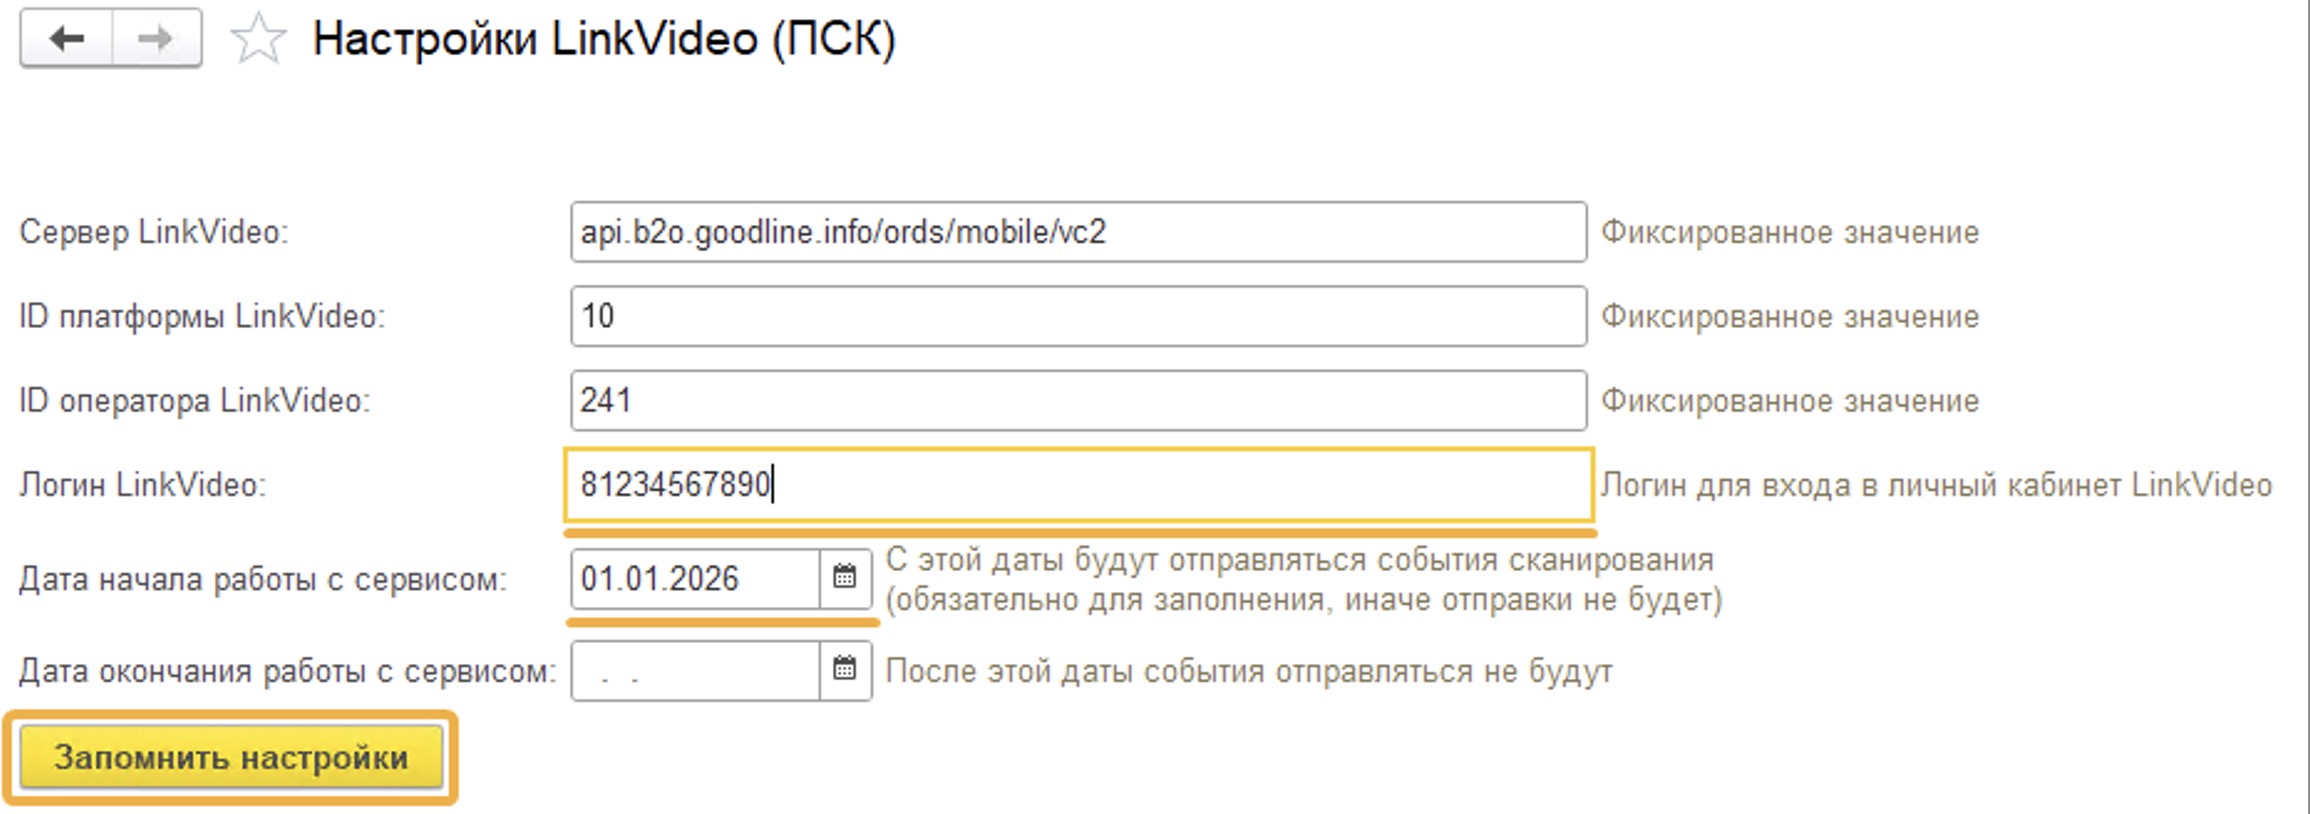Click the Запомнить настройки button
The image size is (2310, 814).
tap(231, 757)
